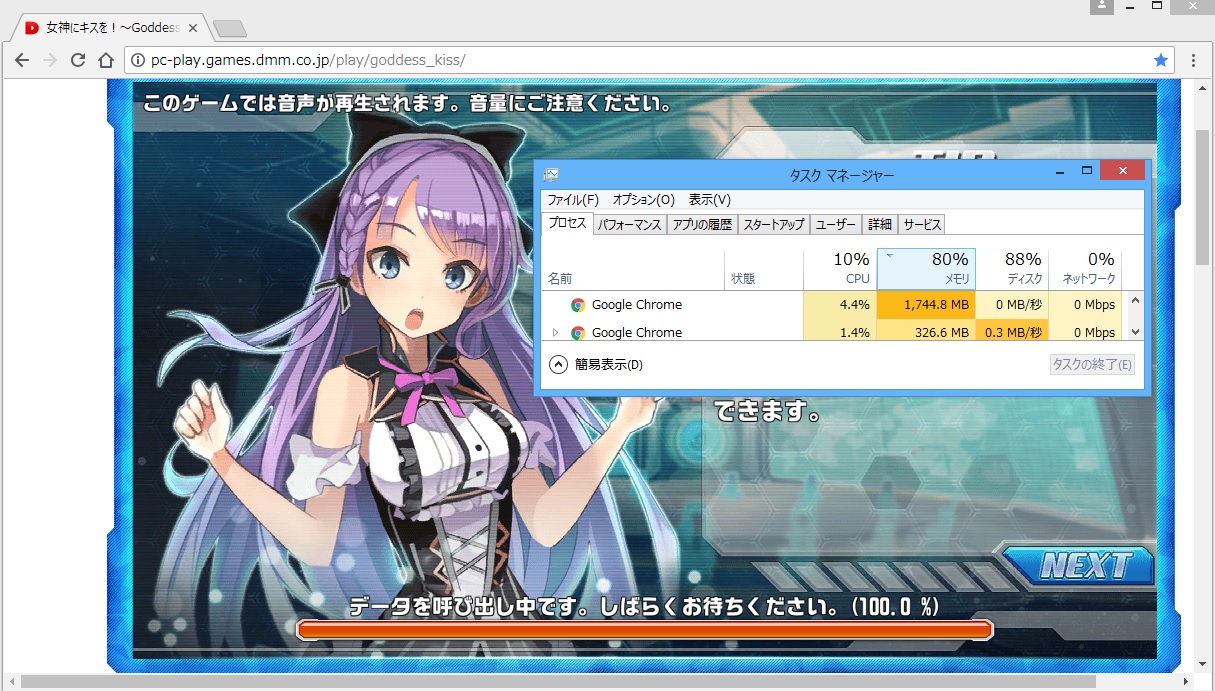The width and height of the screenshot is (1215, 691).
Task: Switch to the 詳細 tab
Action: 880,225
